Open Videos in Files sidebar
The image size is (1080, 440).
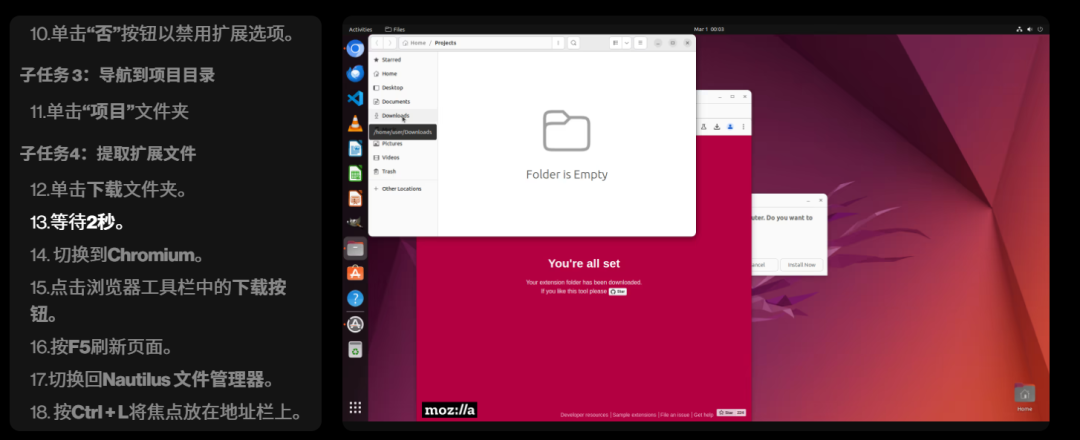click(403, 158)
